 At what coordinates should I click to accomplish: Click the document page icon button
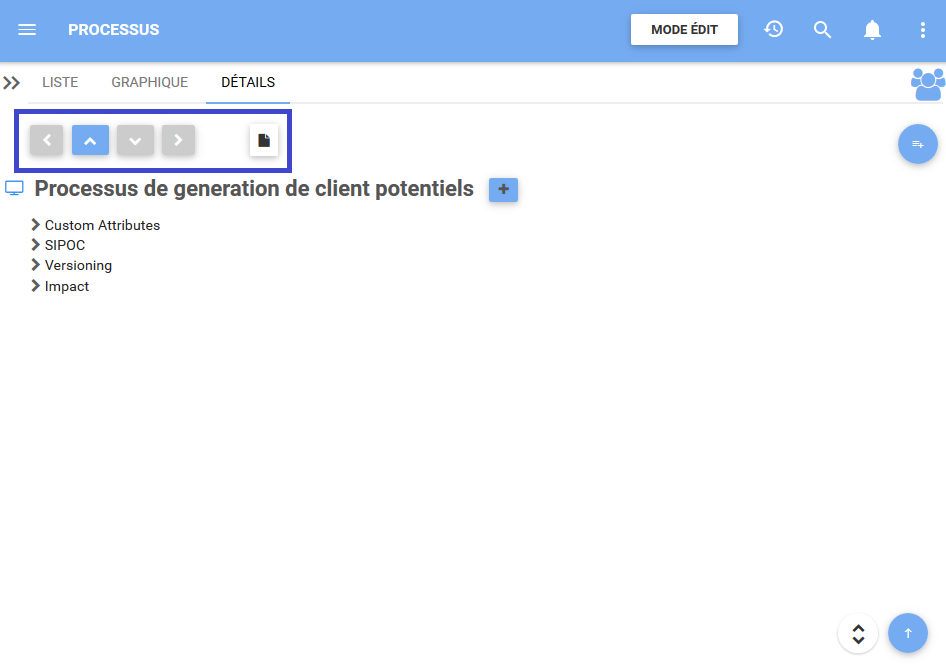point(264,141)
